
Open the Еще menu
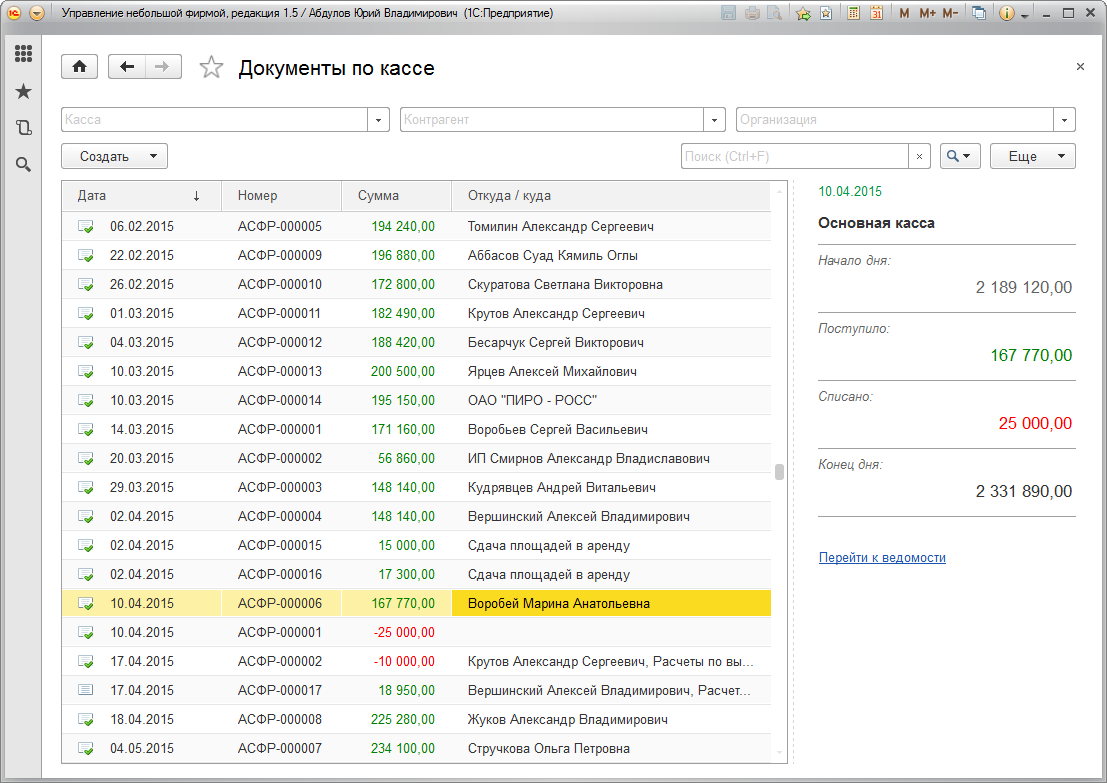[x=1032, y=156]
